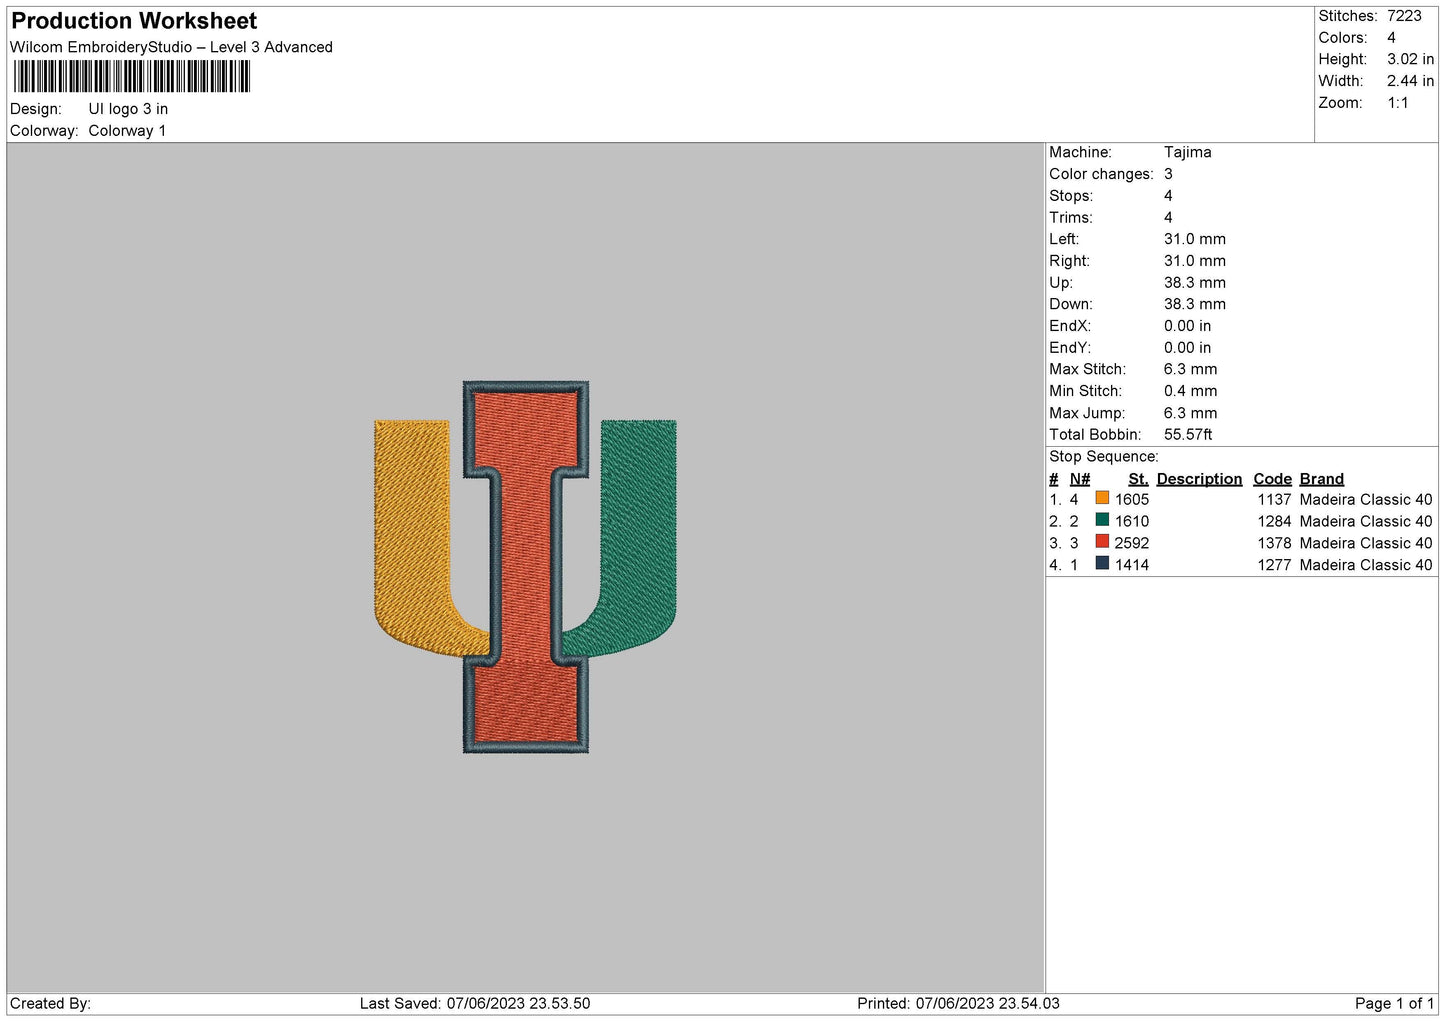Viewport: 1445px width, 1021px height.
Task: Click the machine value 'Tajima'
Action: [1187, 152]
